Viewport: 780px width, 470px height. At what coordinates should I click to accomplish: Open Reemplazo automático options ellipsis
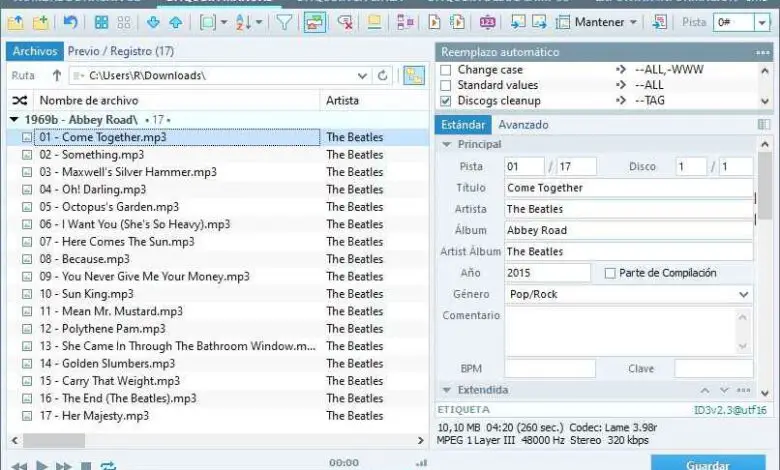coord(763,52)
